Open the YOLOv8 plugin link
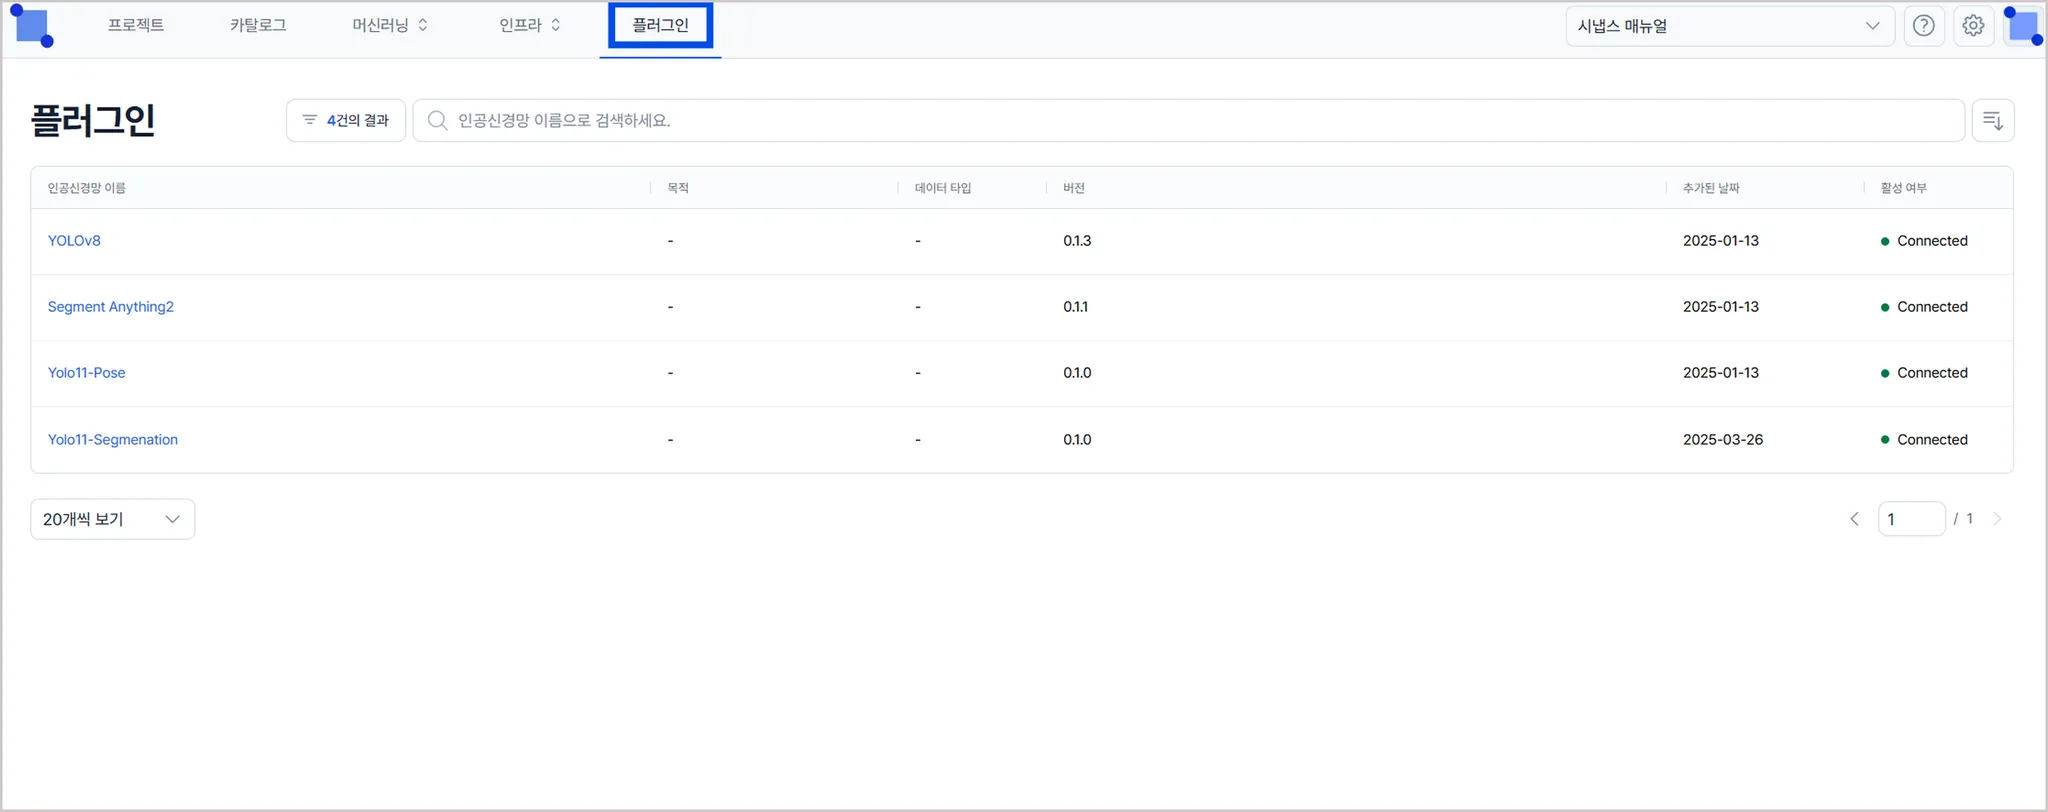This screenshot has height=812, width=2048. pos(74,241)
